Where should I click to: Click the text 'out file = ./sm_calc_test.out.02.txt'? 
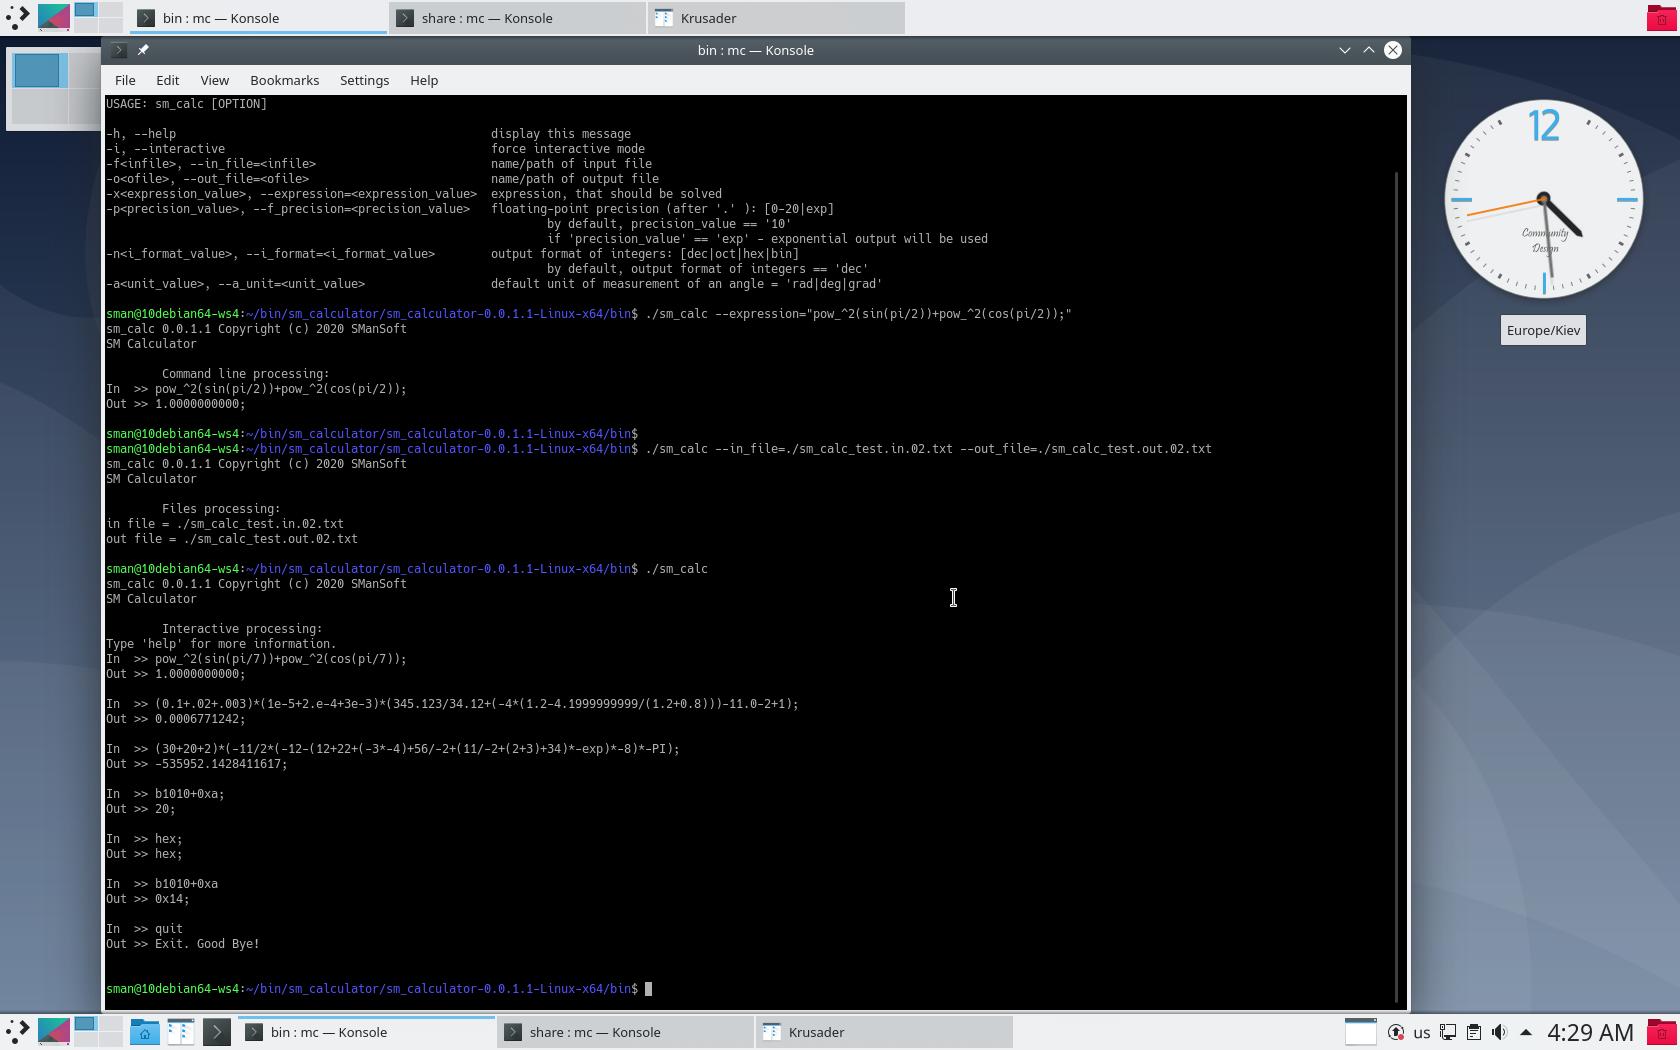pos(232,539)
